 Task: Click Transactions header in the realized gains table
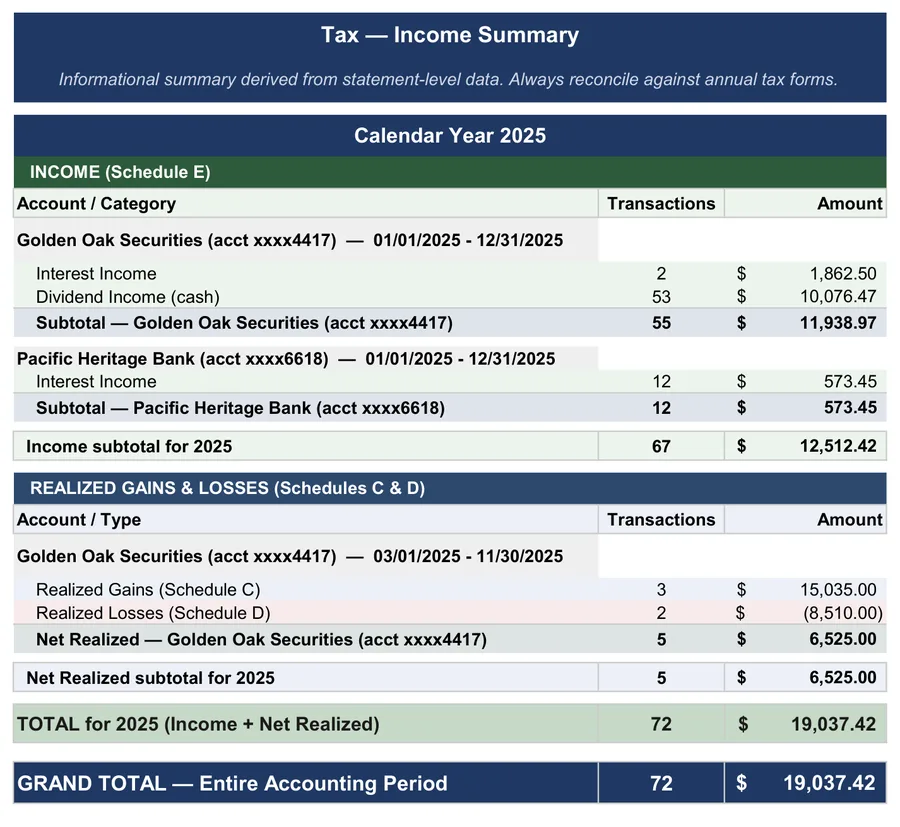661,520
